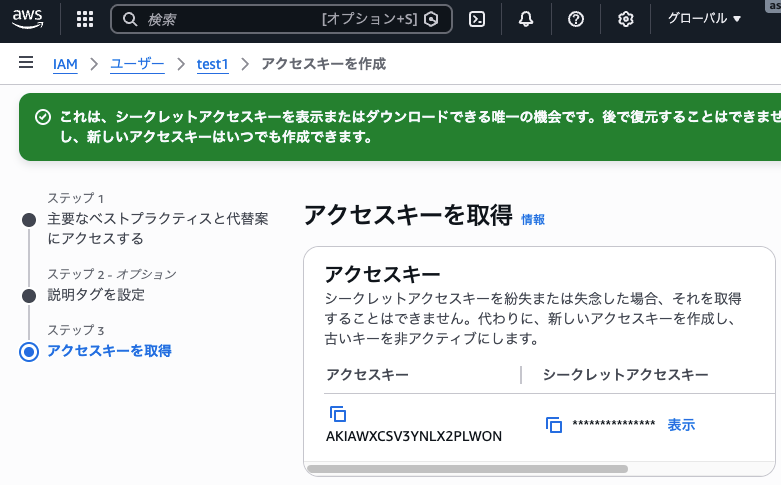Click the horizontal scrollbar under table
The height and width of the screenshot is (485, 781).
coord(468,469)
